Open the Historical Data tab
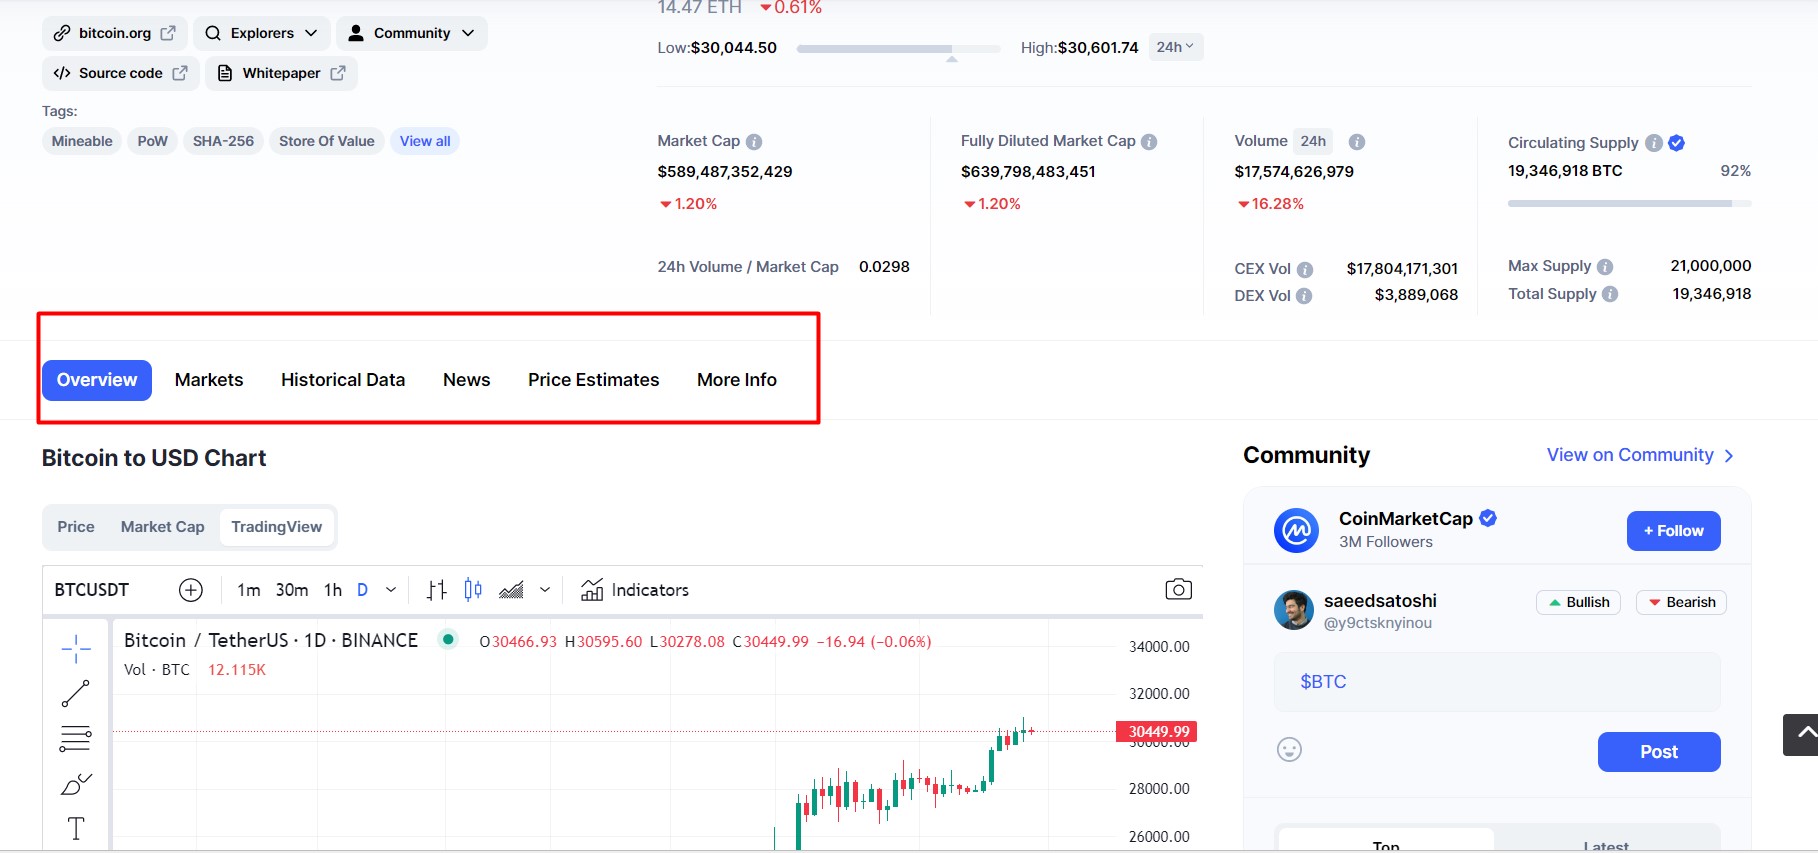Image resolution: width=1818 pixels, height=853 pixels. click(343, 380)
